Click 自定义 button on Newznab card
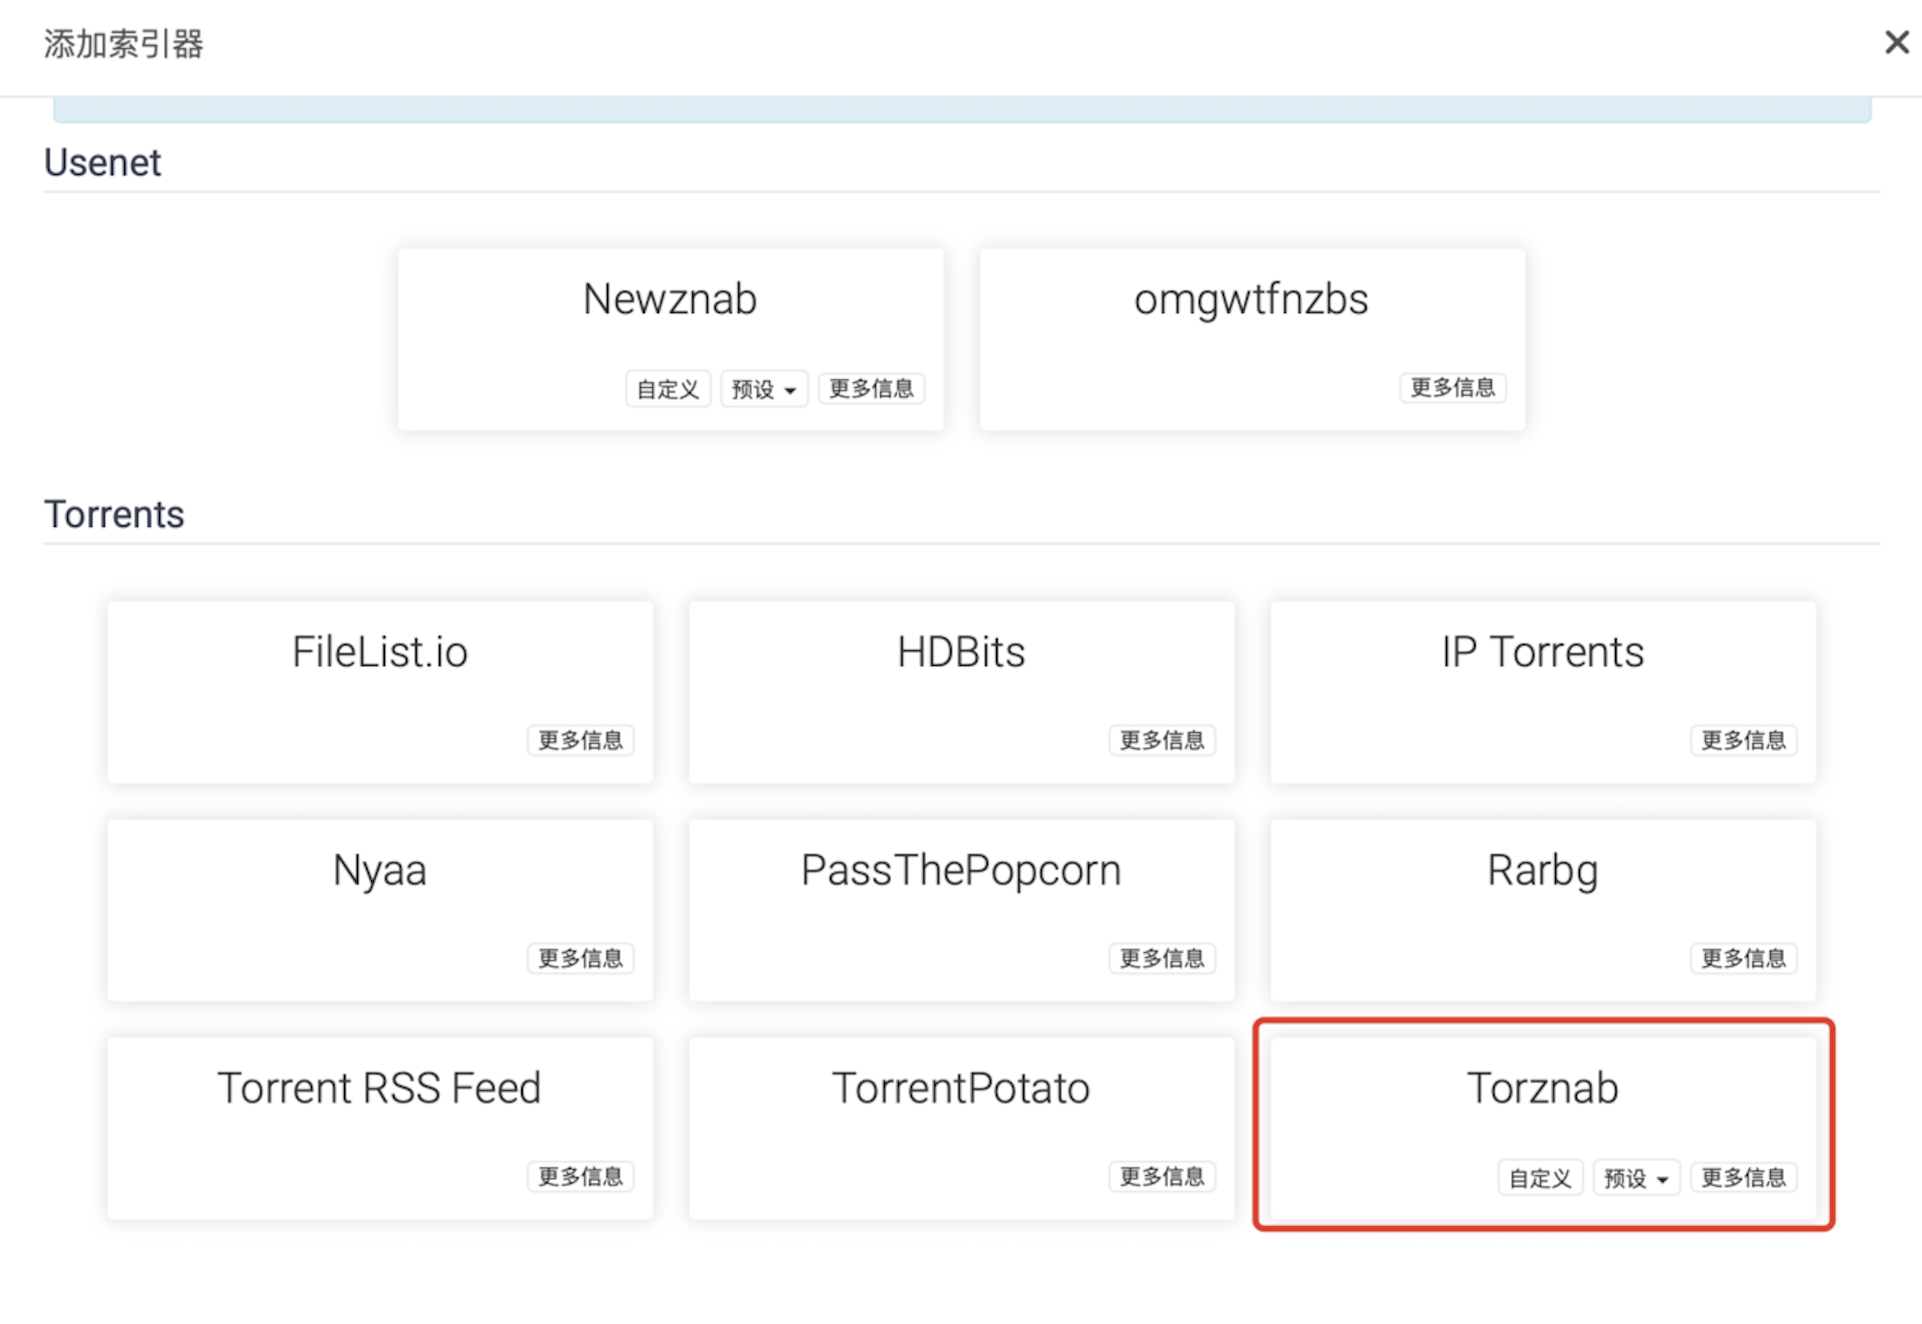 (x=667, y=389)
